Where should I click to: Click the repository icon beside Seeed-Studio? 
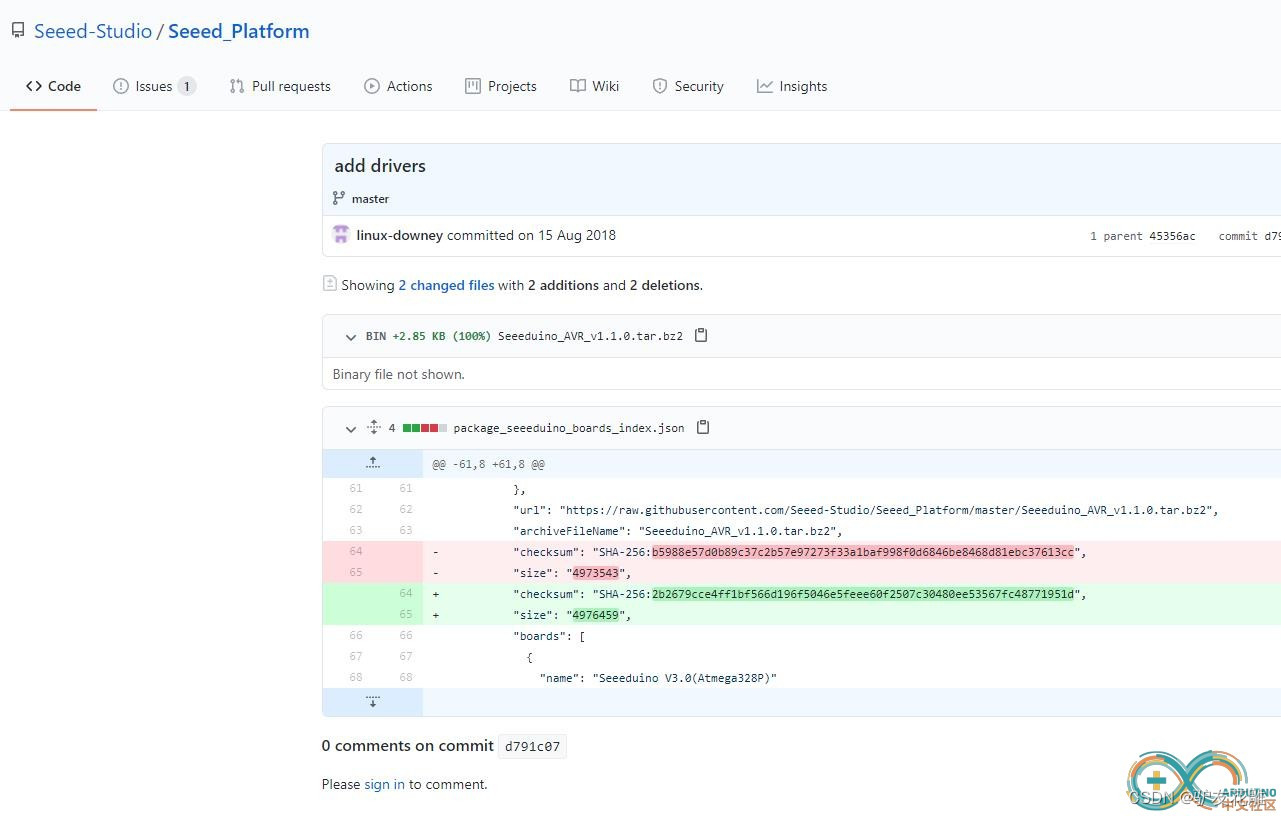18,31
